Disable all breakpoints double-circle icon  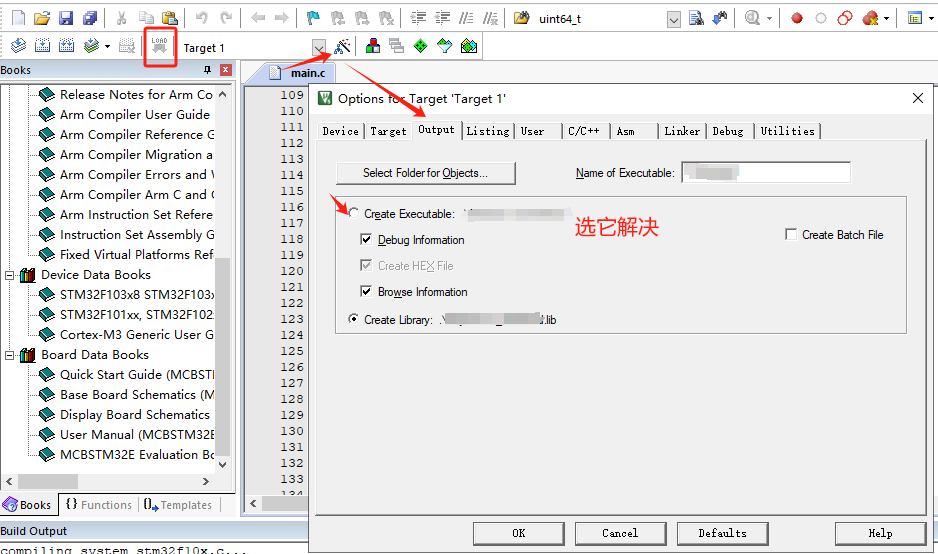pyautogui.click(x=845, y=19)
